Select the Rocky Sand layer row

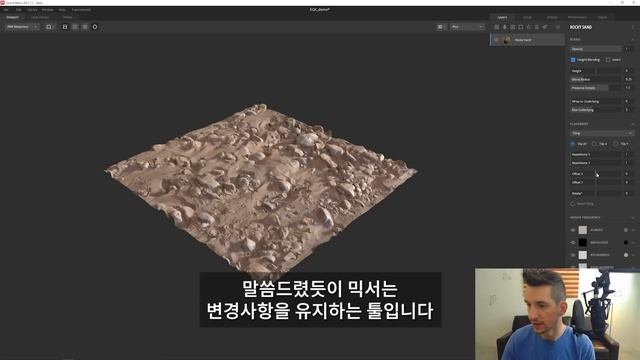527,40
